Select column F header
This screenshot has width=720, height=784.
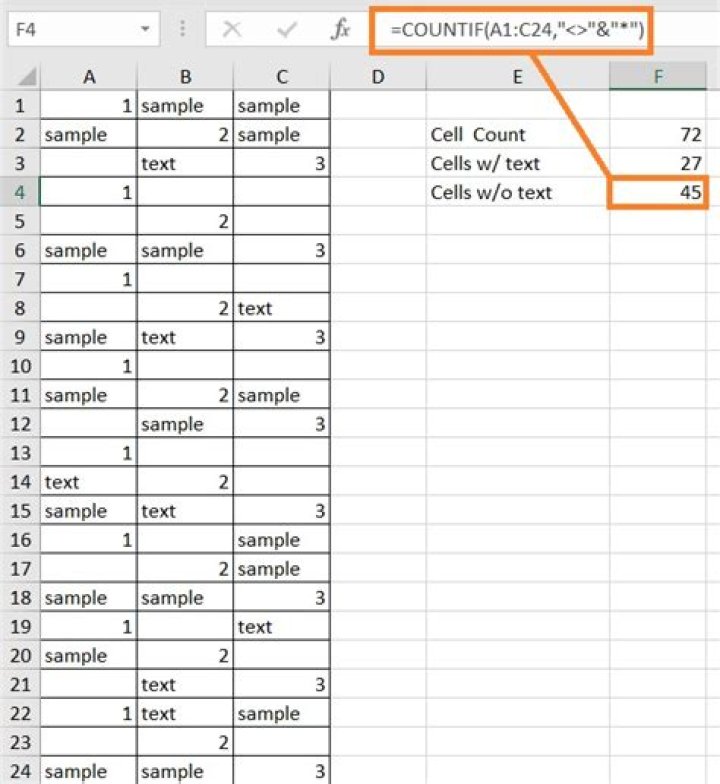(x=658, y=77)
